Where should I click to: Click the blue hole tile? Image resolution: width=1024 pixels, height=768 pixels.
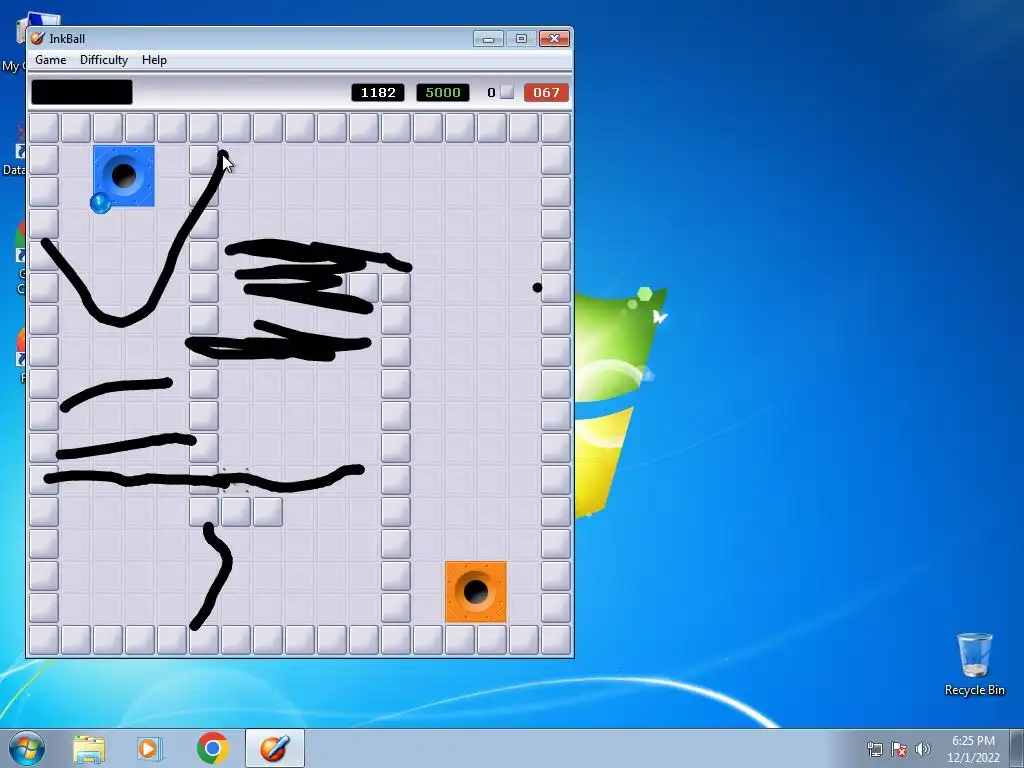(x=124, y=176)
